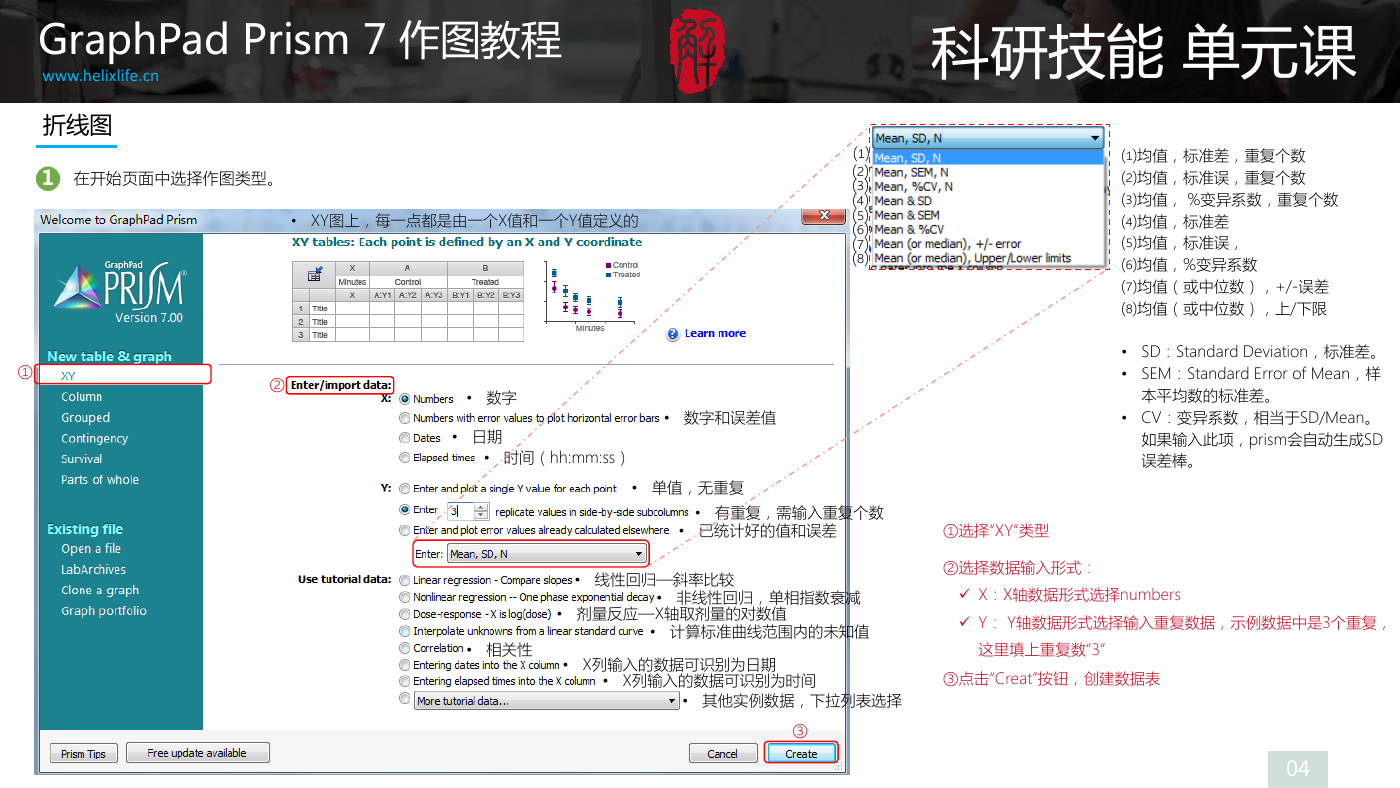This screenshot has width=1400, height=788.
Task: Click the XY sample table thumbnail
Action: pos(407,301)
